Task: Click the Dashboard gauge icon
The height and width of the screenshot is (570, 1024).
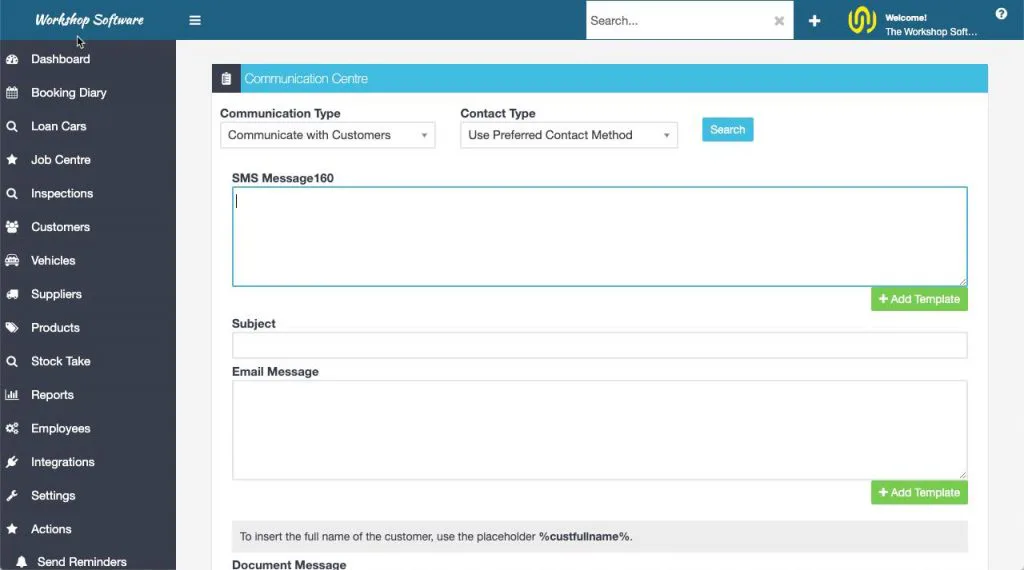Action: (12, 59)
